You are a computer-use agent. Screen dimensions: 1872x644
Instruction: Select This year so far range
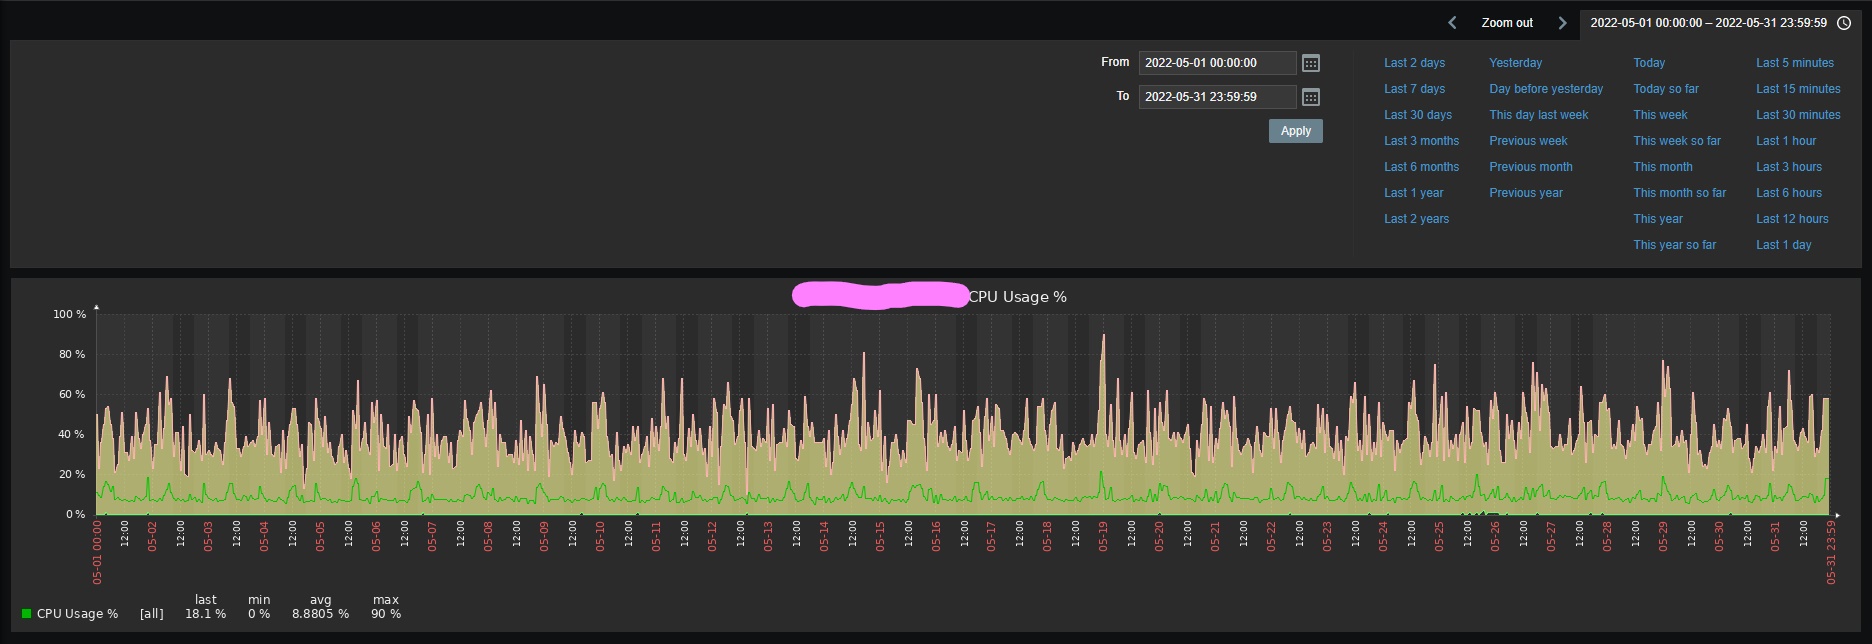[1675, 245]
